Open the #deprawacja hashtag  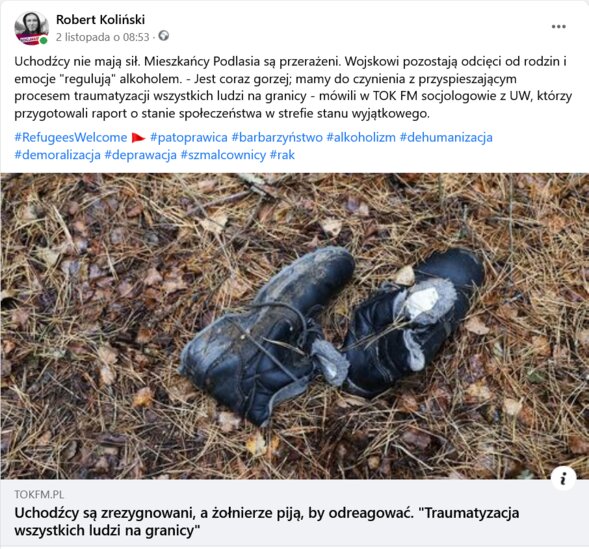tap(140, 155)
